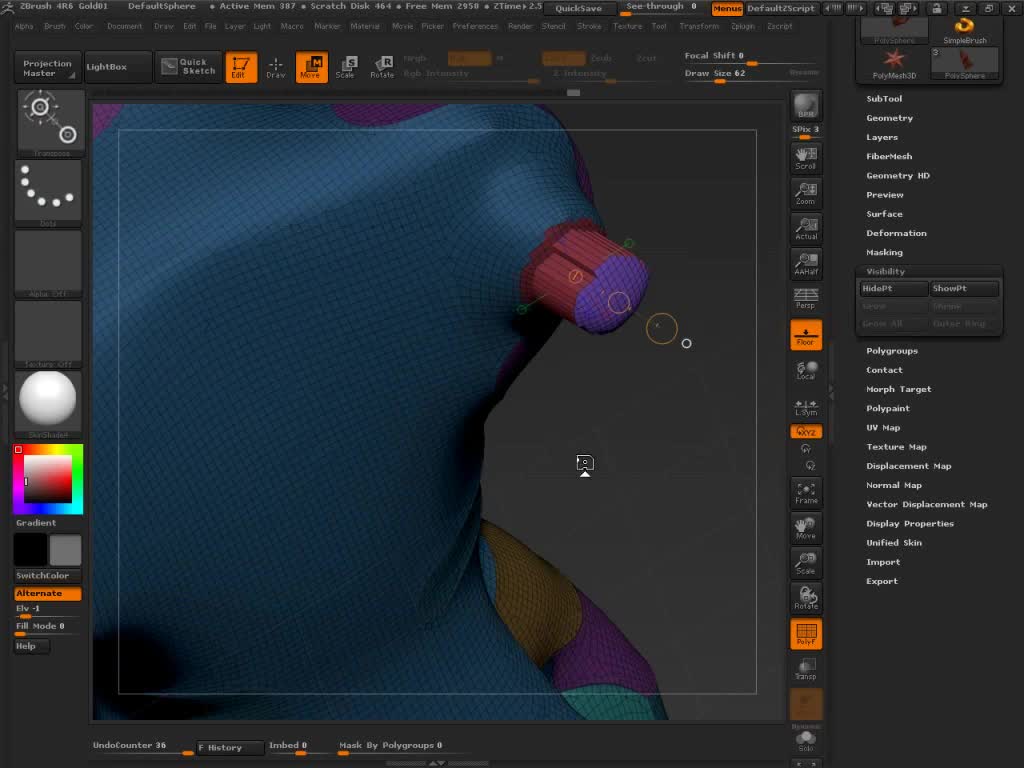The width and height of the screenshot is (1024, 768).
Task: Toggle Local transformations
Action: 806,370
